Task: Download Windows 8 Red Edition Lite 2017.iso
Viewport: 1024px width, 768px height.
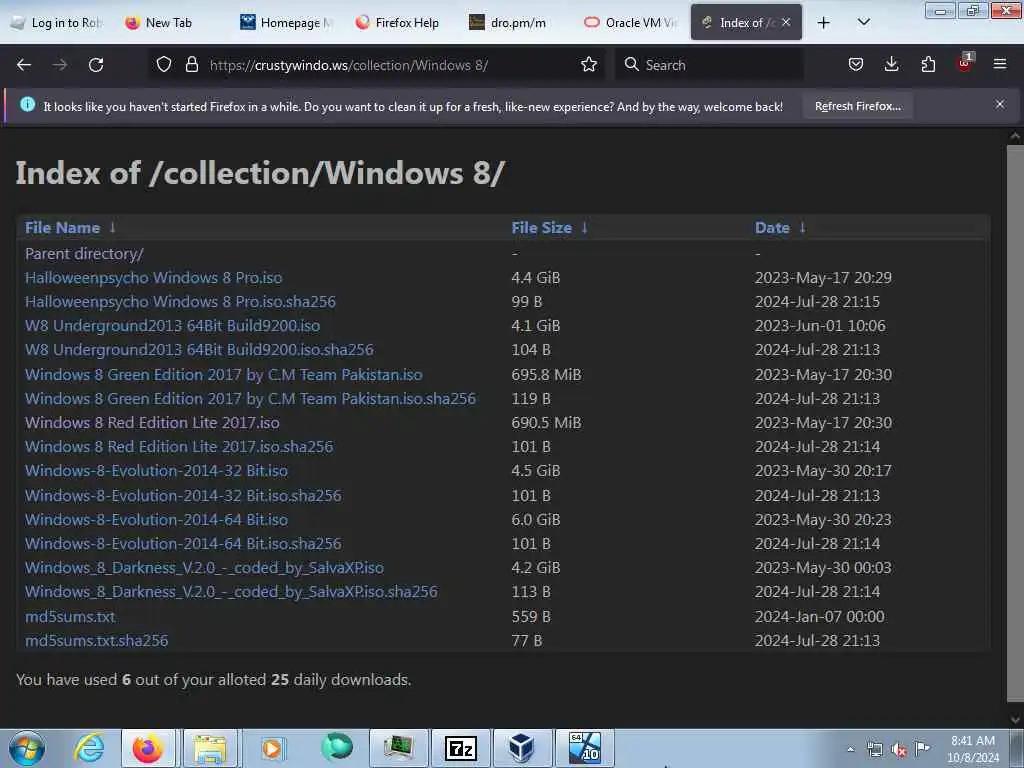Action: click(152, 423)
